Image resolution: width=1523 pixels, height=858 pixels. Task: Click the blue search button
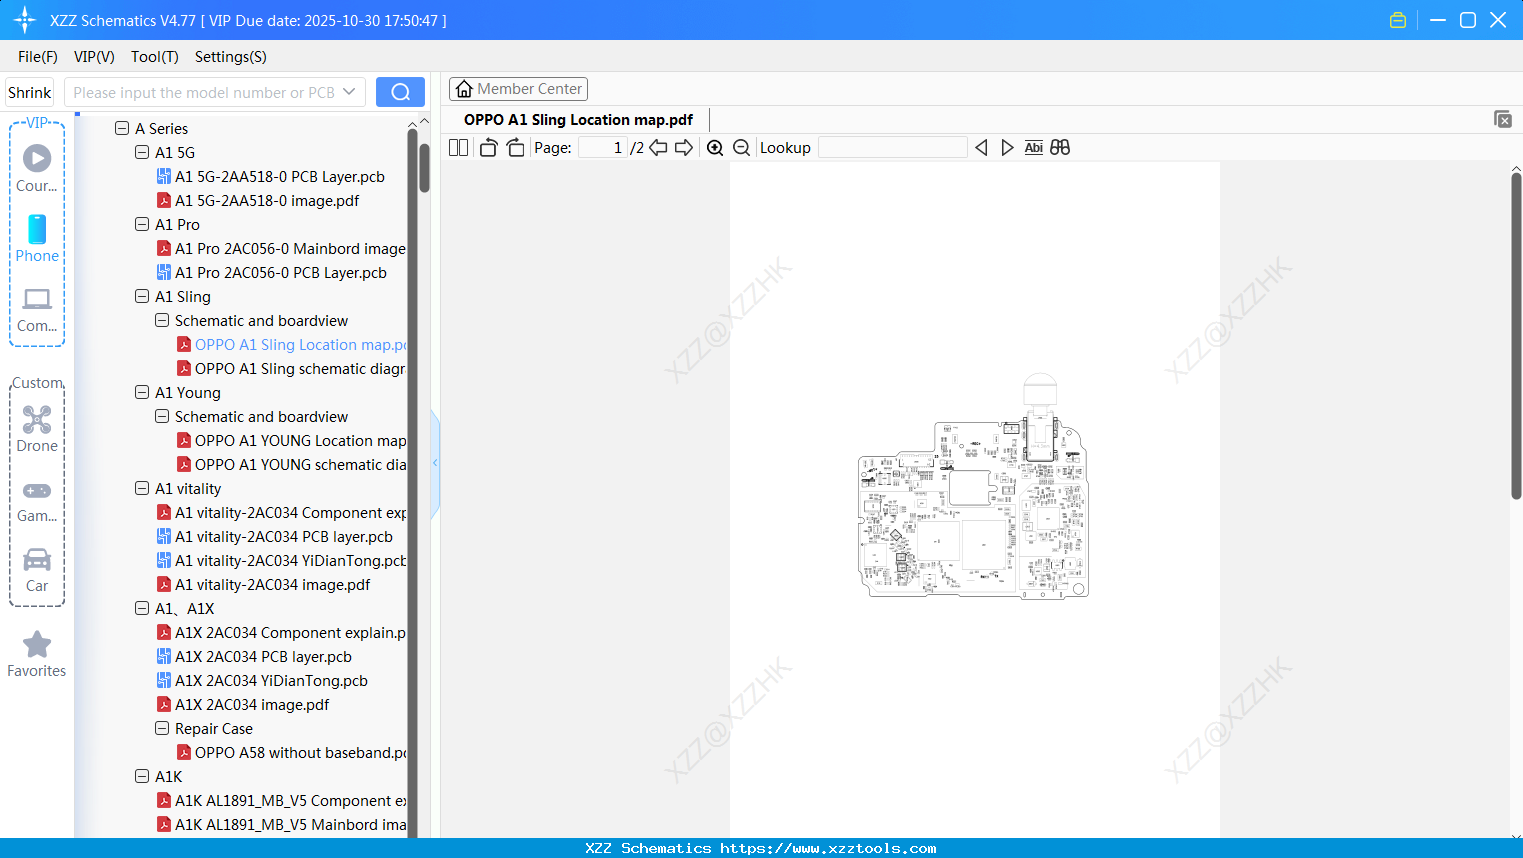[x=400, y=92]
